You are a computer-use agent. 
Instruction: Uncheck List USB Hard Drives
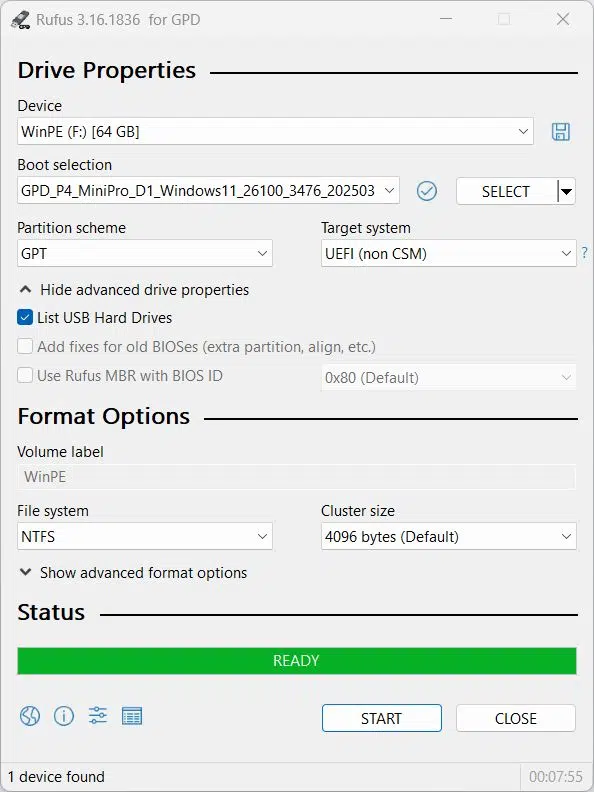tap(25, 318)
